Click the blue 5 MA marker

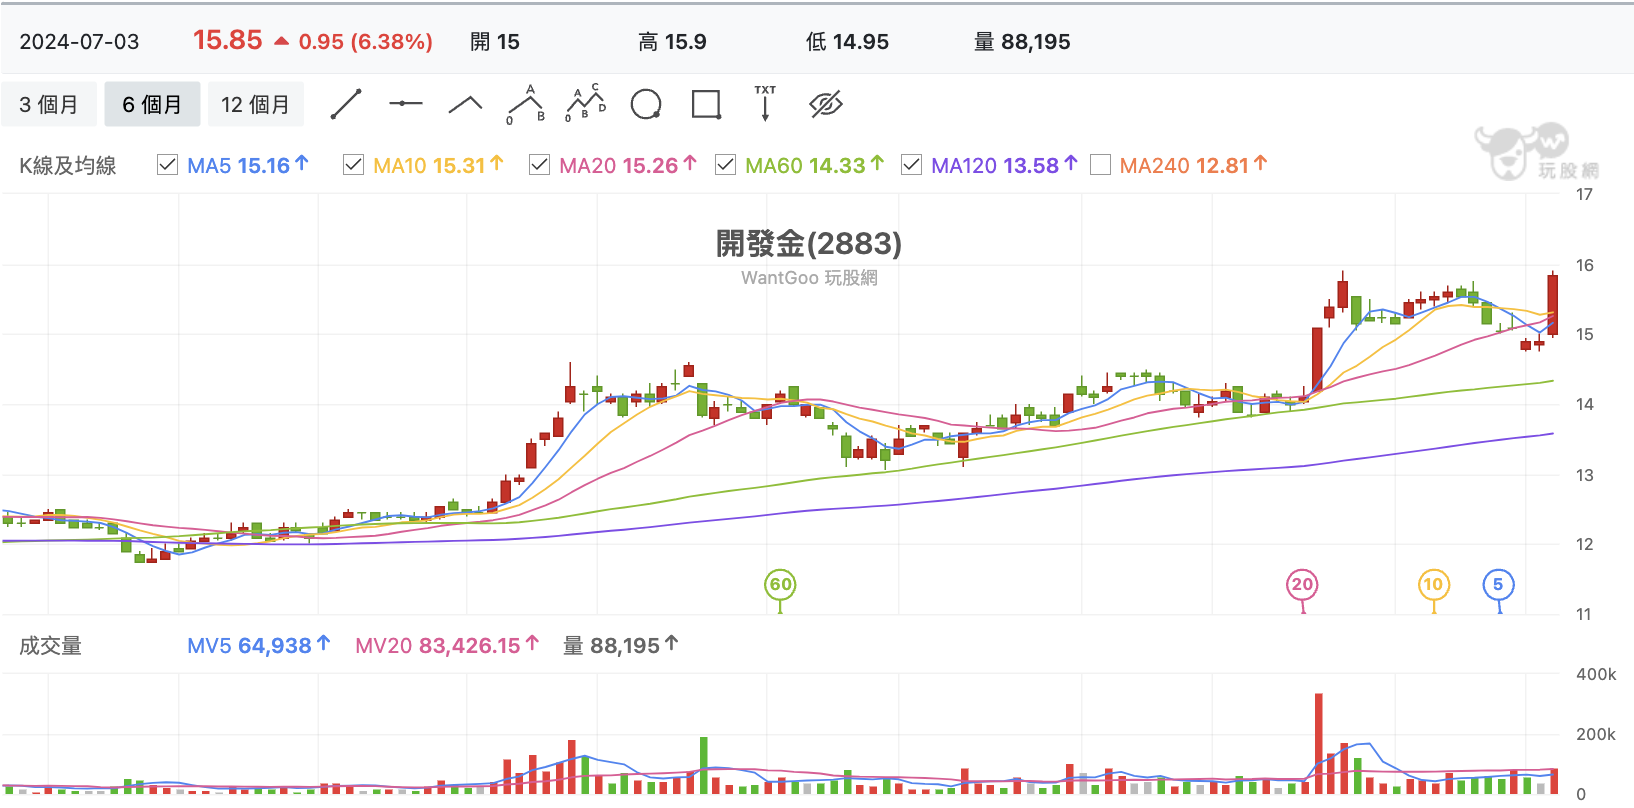[x=1498, y=585]
